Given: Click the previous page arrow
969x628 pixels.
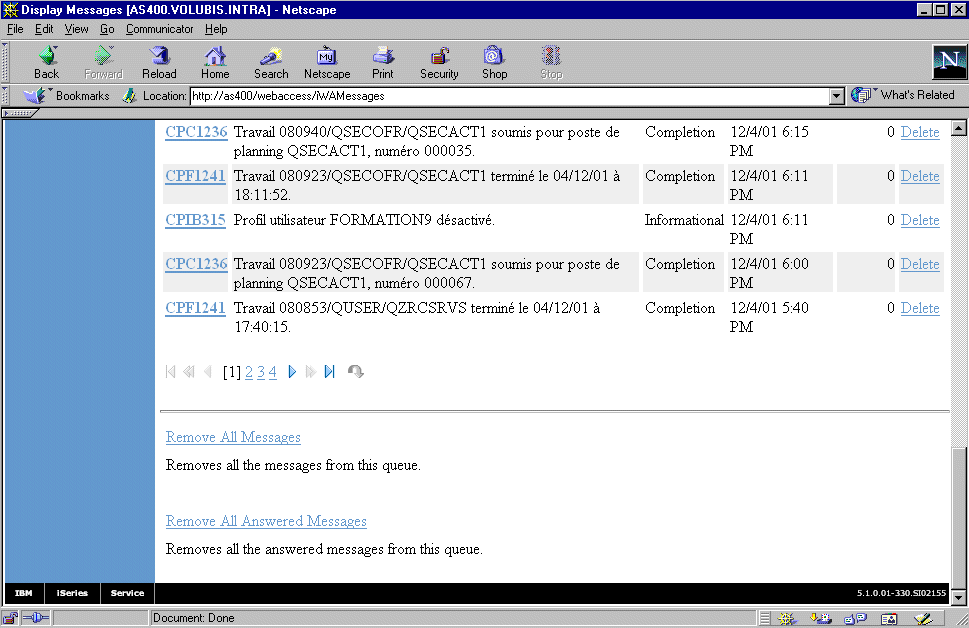Looking at the screenshot, I should pos(208,371).
